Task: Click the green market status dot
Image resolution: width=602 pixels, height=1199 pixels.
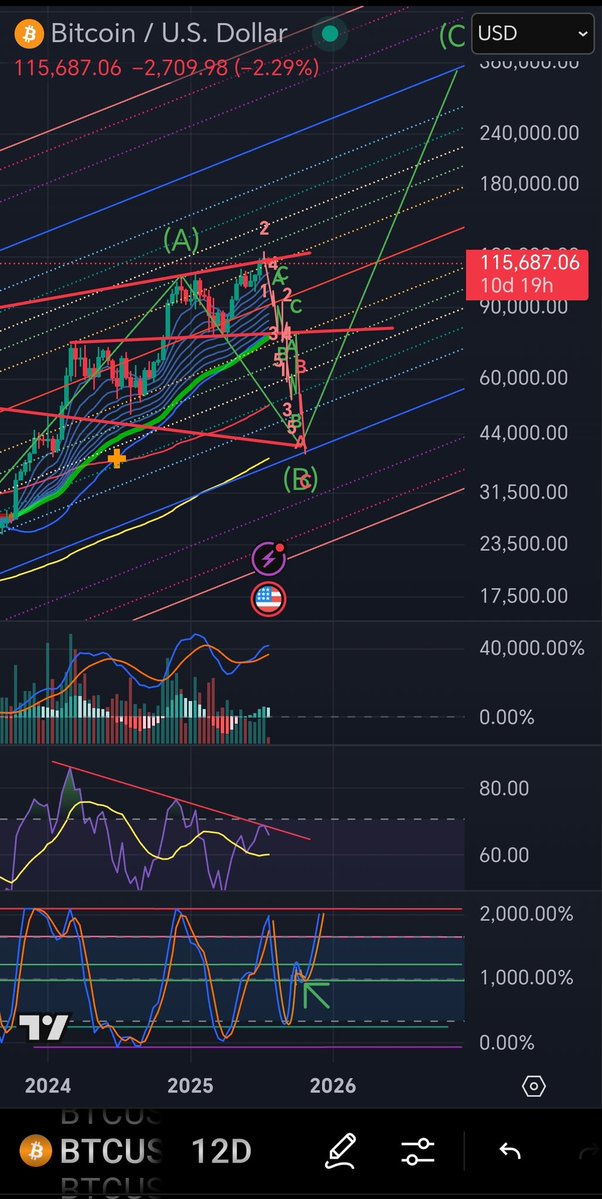Action: [330, 33]
